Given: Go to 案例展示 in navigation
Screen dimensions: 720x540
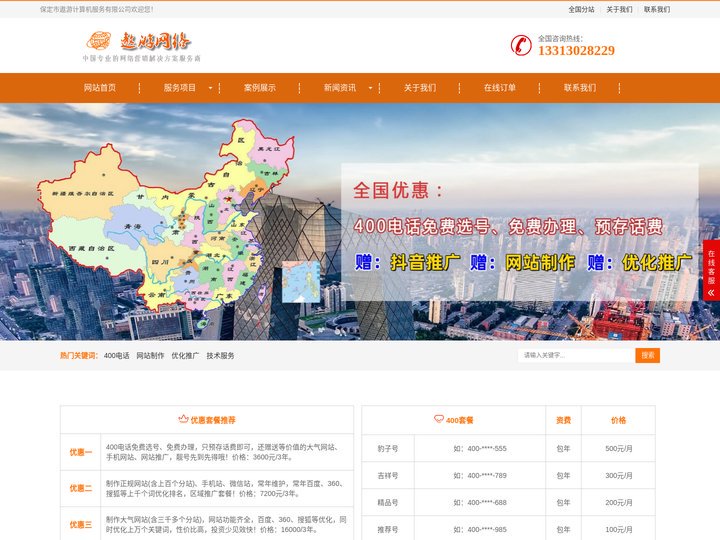Looking at the screenshot, I should 260,88.
